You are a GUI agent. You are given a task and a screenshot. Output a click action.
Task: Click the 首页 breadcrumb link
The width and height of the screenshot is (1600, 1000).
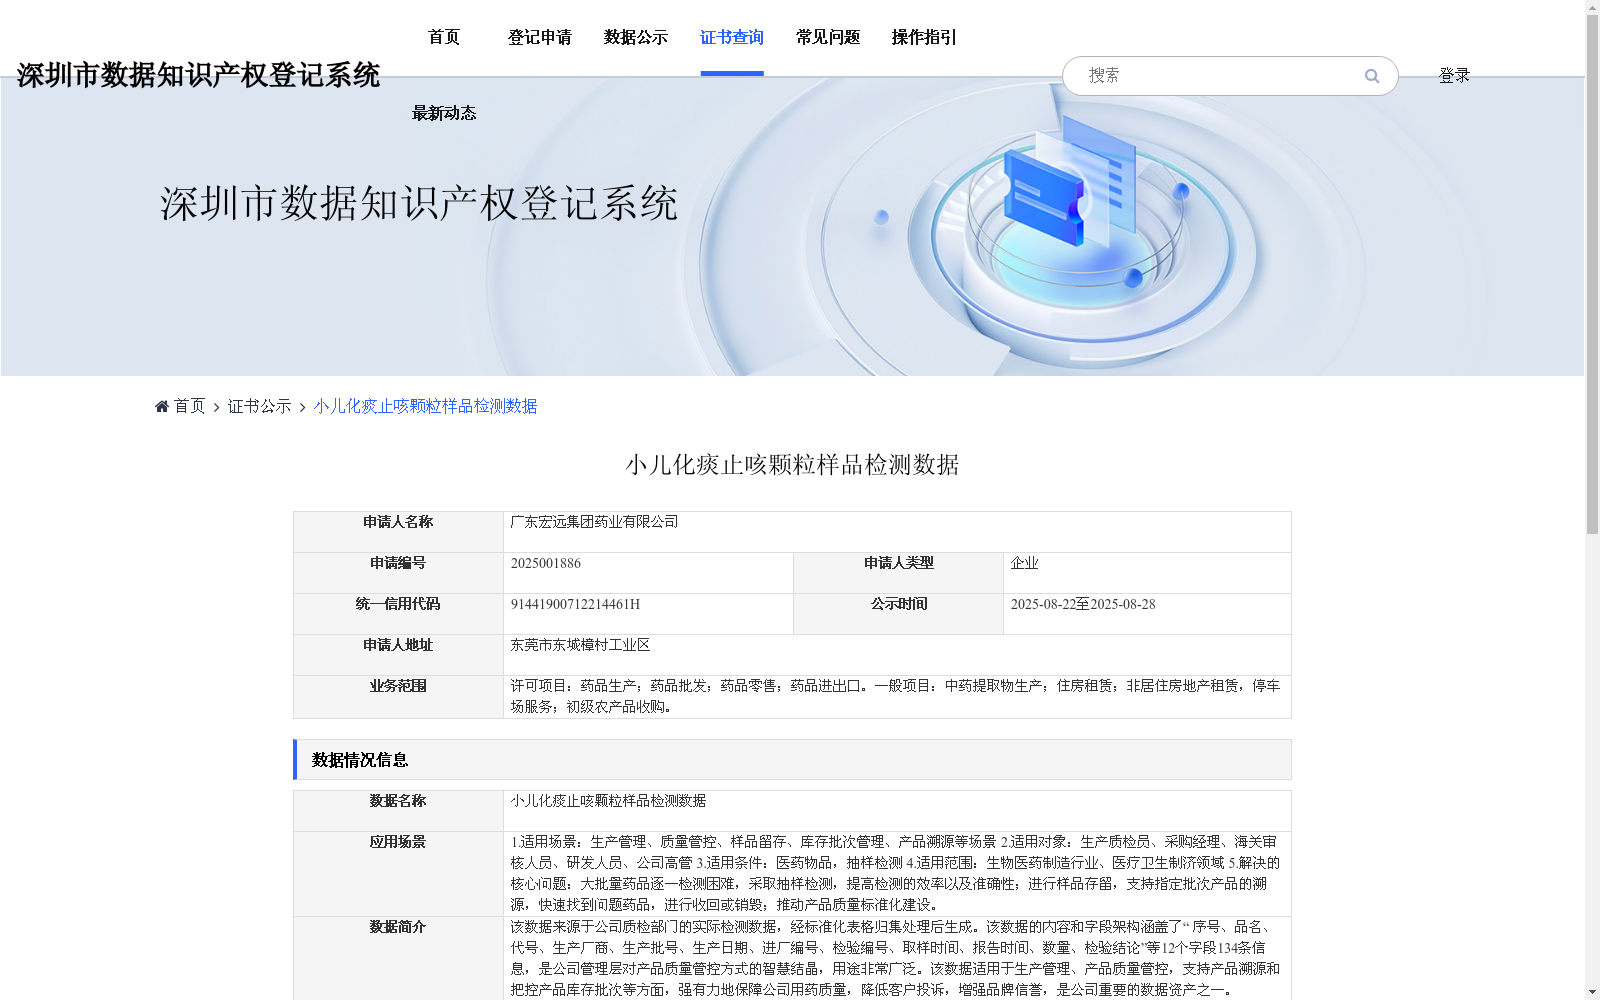click(x=189, y=406)
